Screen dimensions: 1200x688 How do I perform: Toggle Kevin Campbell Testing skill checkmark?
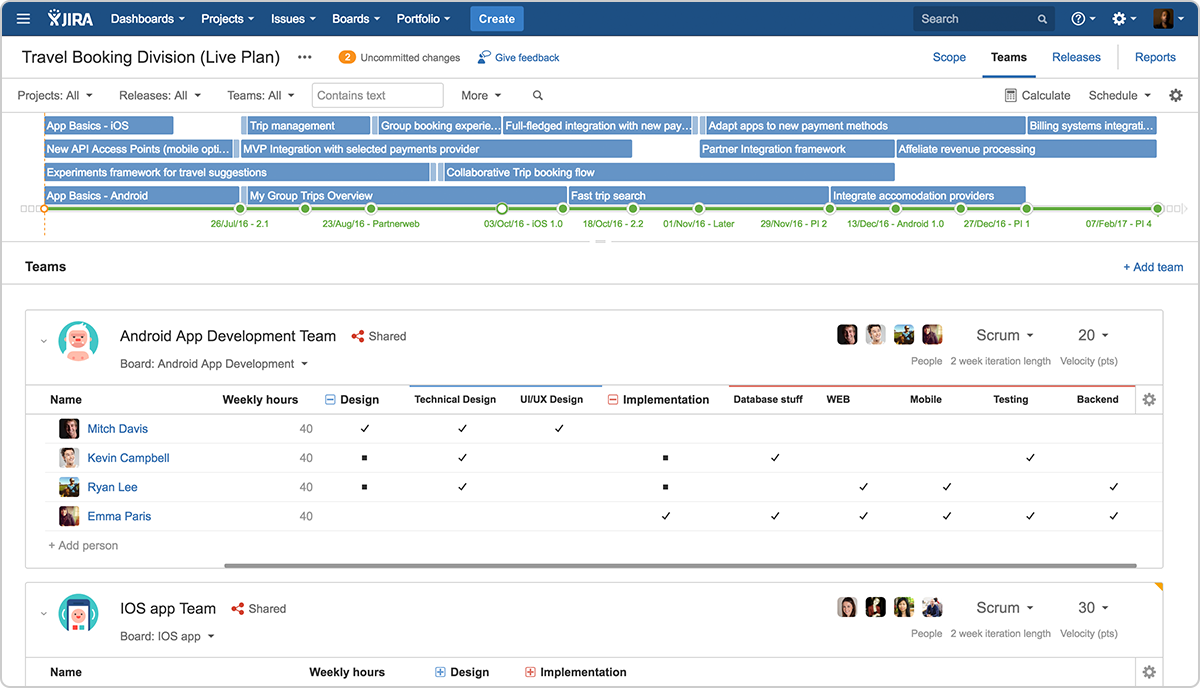1030,458
